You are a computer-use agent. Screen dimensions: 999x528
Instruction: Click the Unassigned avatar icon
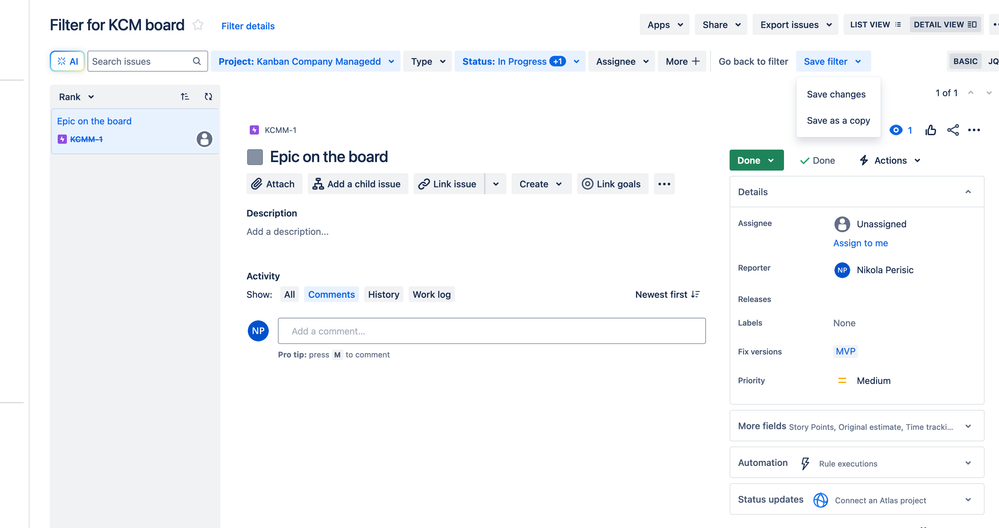(842, 224)
